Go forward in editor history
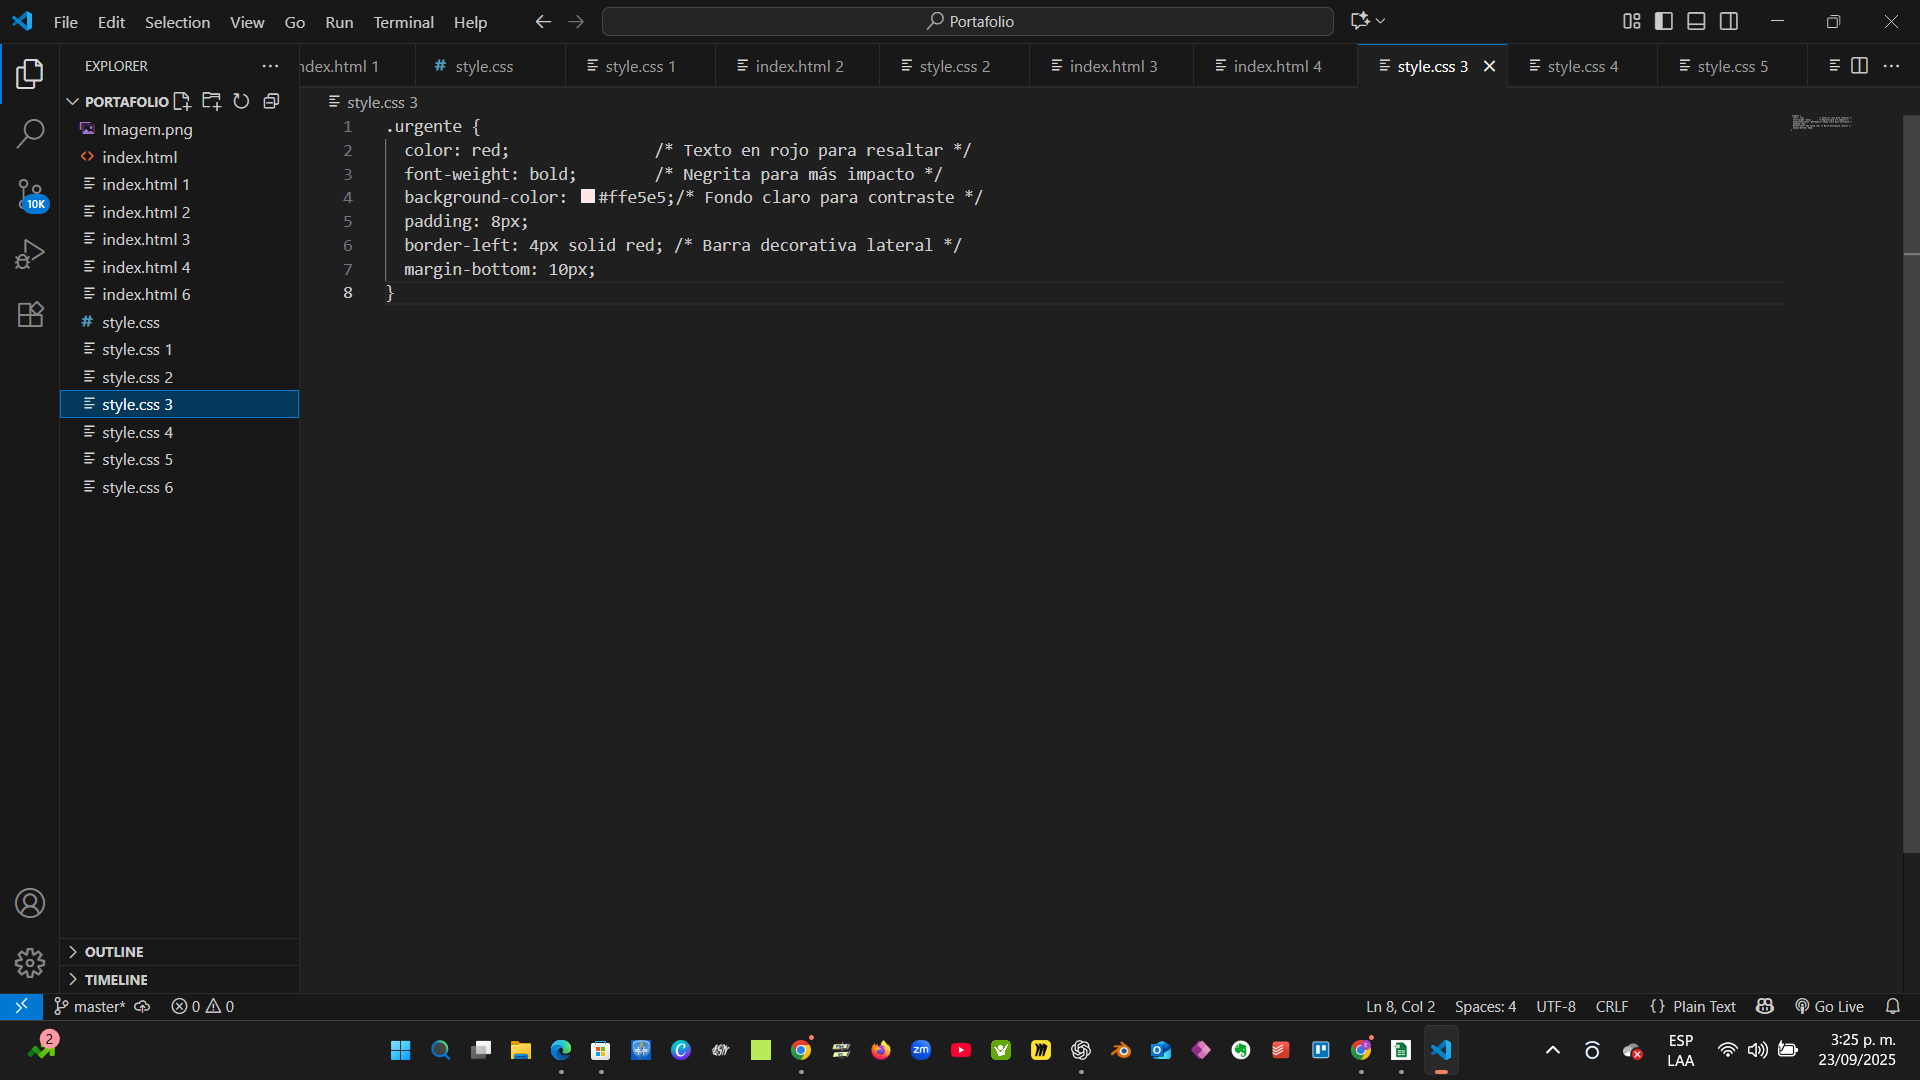 (576, 21)
